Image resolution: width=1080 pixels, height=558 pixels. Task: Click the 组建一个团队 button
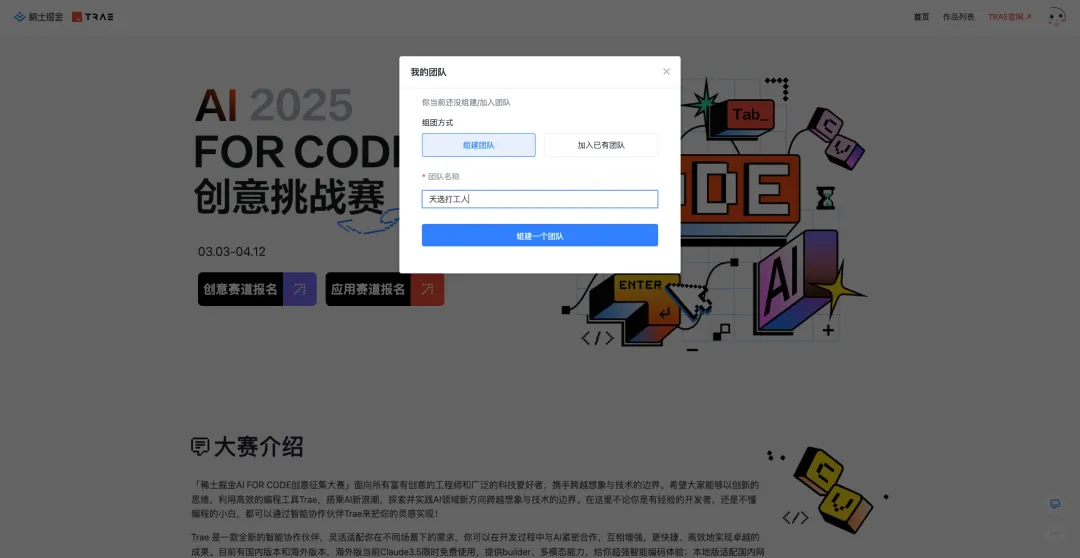click(x=540, y=236)
